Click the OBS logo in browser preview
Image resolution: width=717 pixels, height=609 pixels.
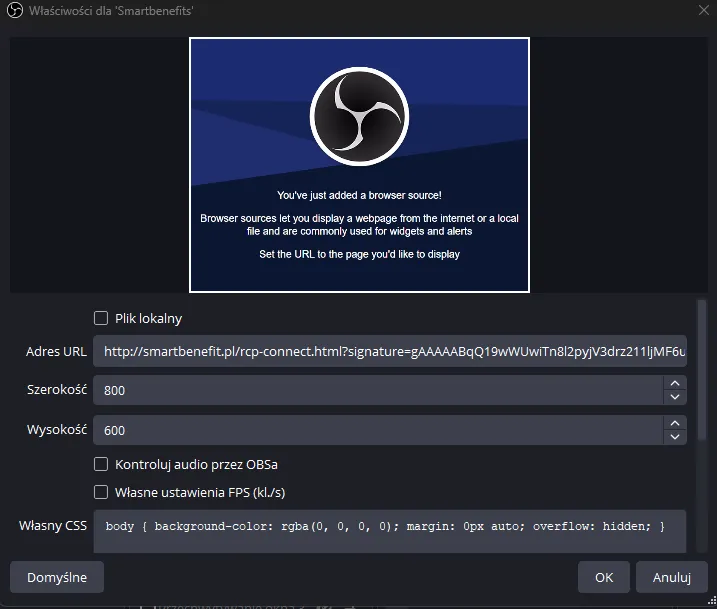[x=359, y=117]
